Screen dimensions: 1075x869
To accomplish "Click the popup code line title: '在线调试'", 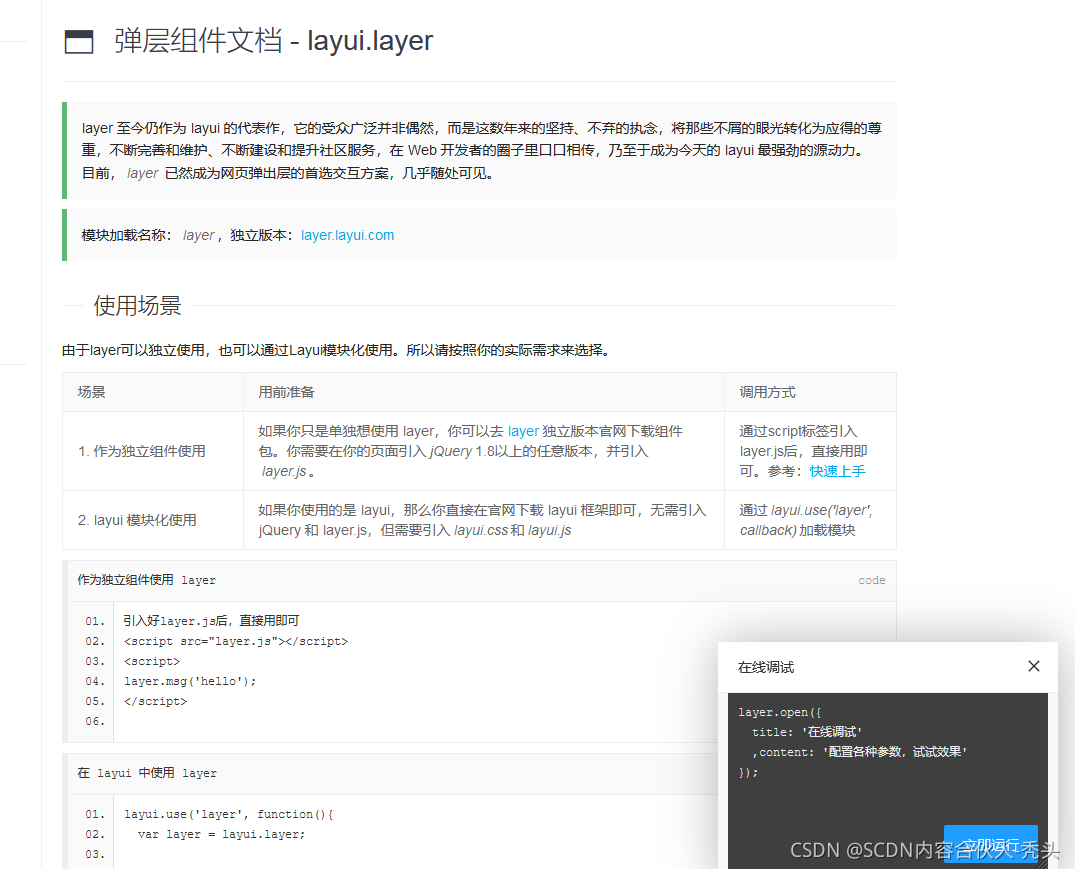I will click(807, 732).
